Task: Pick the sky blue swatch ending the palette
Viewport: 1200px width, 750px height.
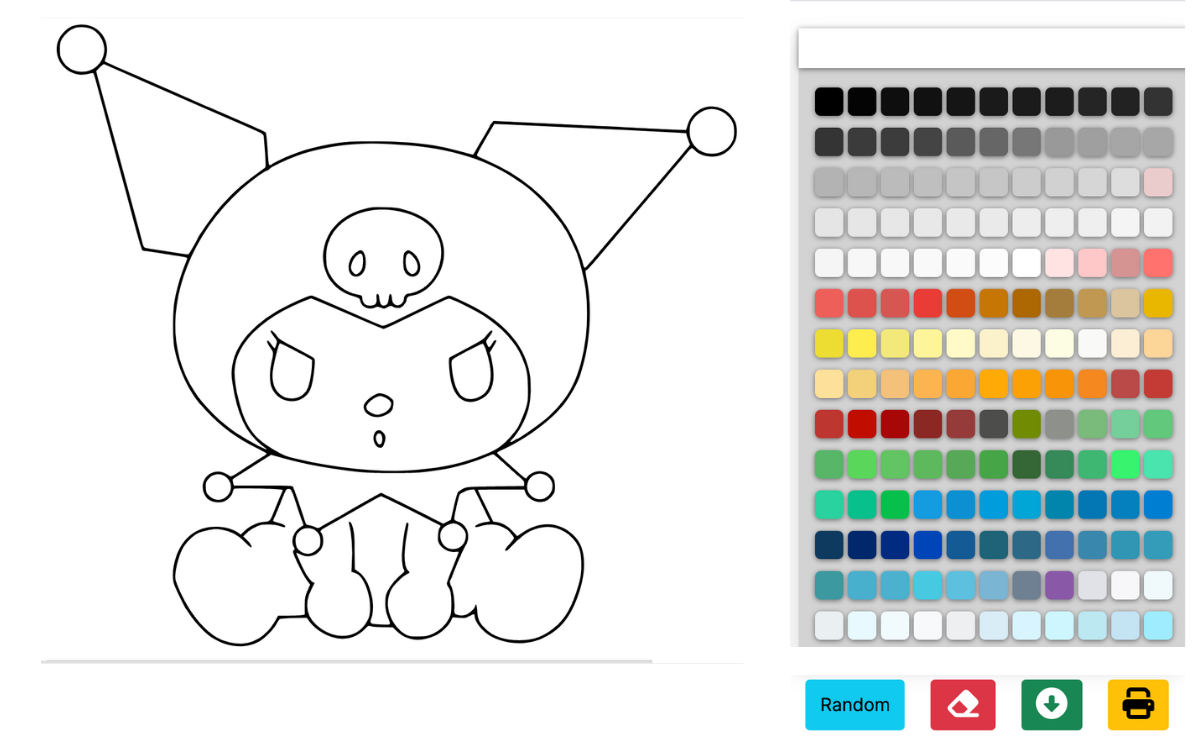Action: [1158, 625]
